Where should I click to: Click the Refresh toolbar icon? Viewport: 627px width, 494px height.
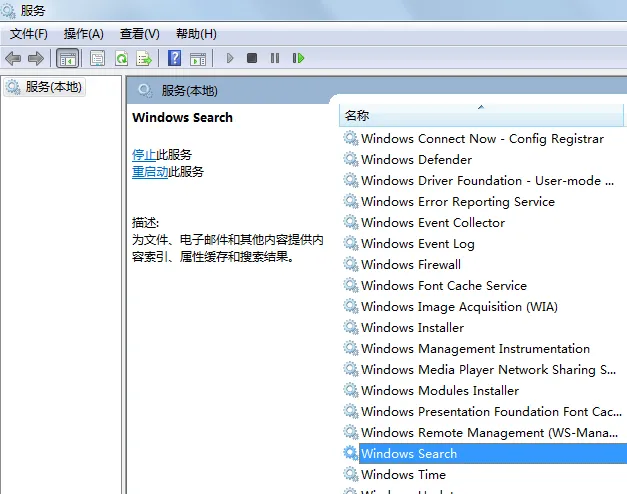pyautogui.click(x=121, y=58)
